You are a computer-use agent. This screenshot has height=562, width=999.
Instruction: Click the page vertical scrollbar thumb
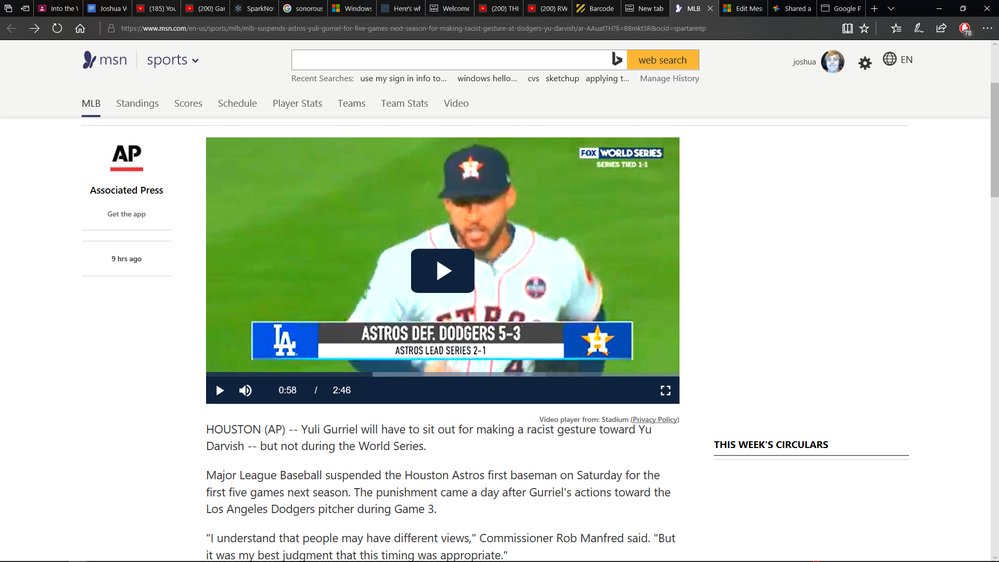click(995, 140)
